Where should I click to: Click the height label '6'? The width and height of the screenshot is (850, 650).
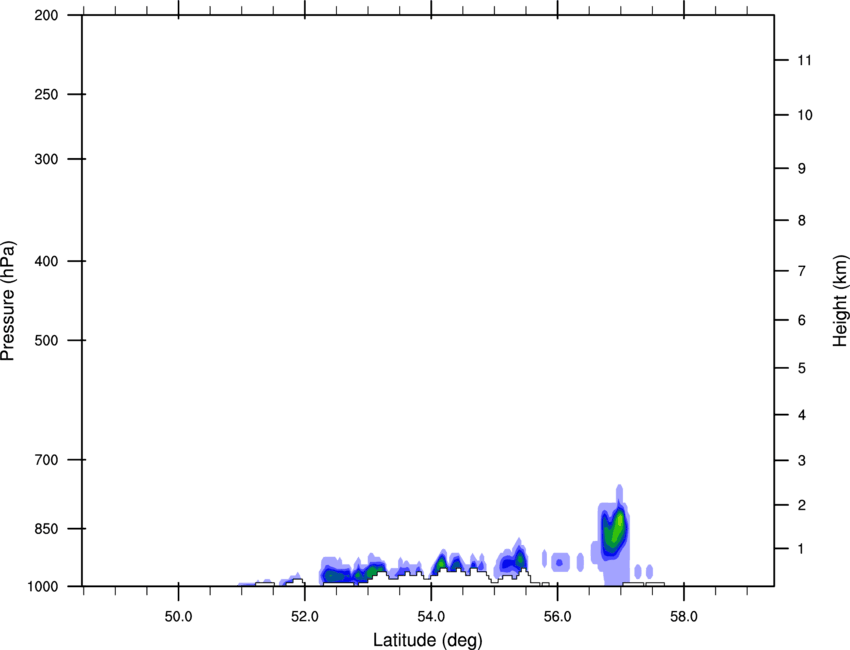802,320
